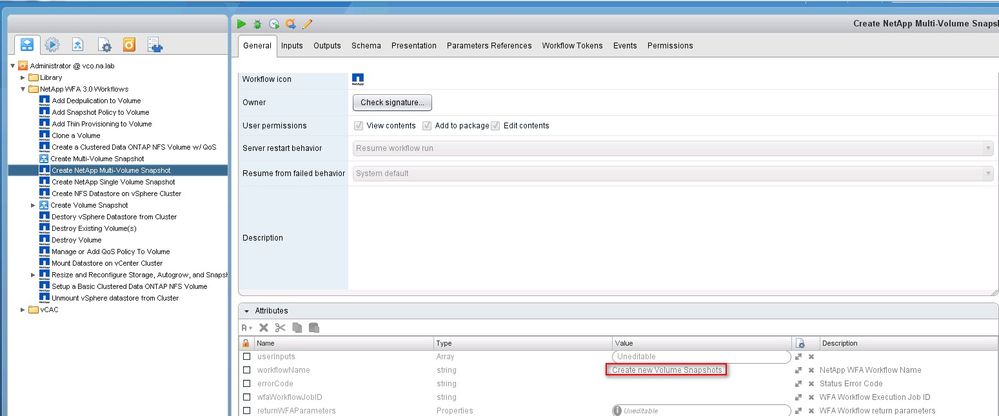Open the Resume from failed behavior dropdown
This screenshot has height=416, width=999.
click(x=673, y=173)
